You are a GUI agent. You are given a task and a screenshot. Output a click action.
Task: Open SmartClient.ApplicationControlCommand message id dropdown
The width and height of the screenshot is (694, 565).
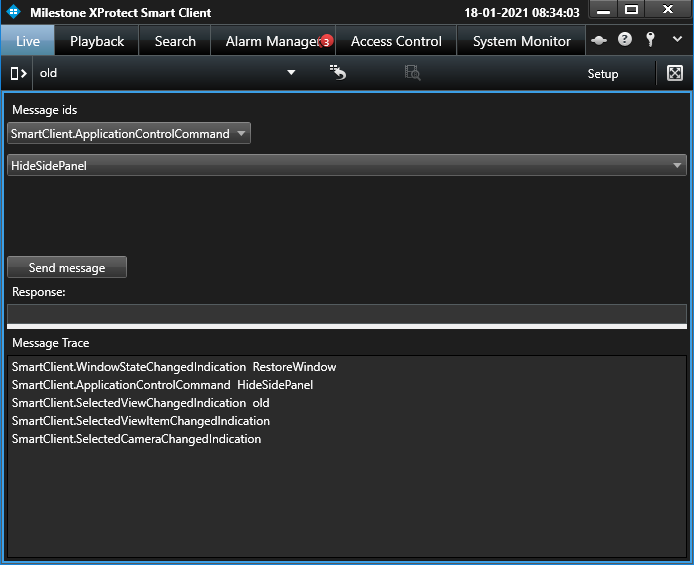click(129, 133)
